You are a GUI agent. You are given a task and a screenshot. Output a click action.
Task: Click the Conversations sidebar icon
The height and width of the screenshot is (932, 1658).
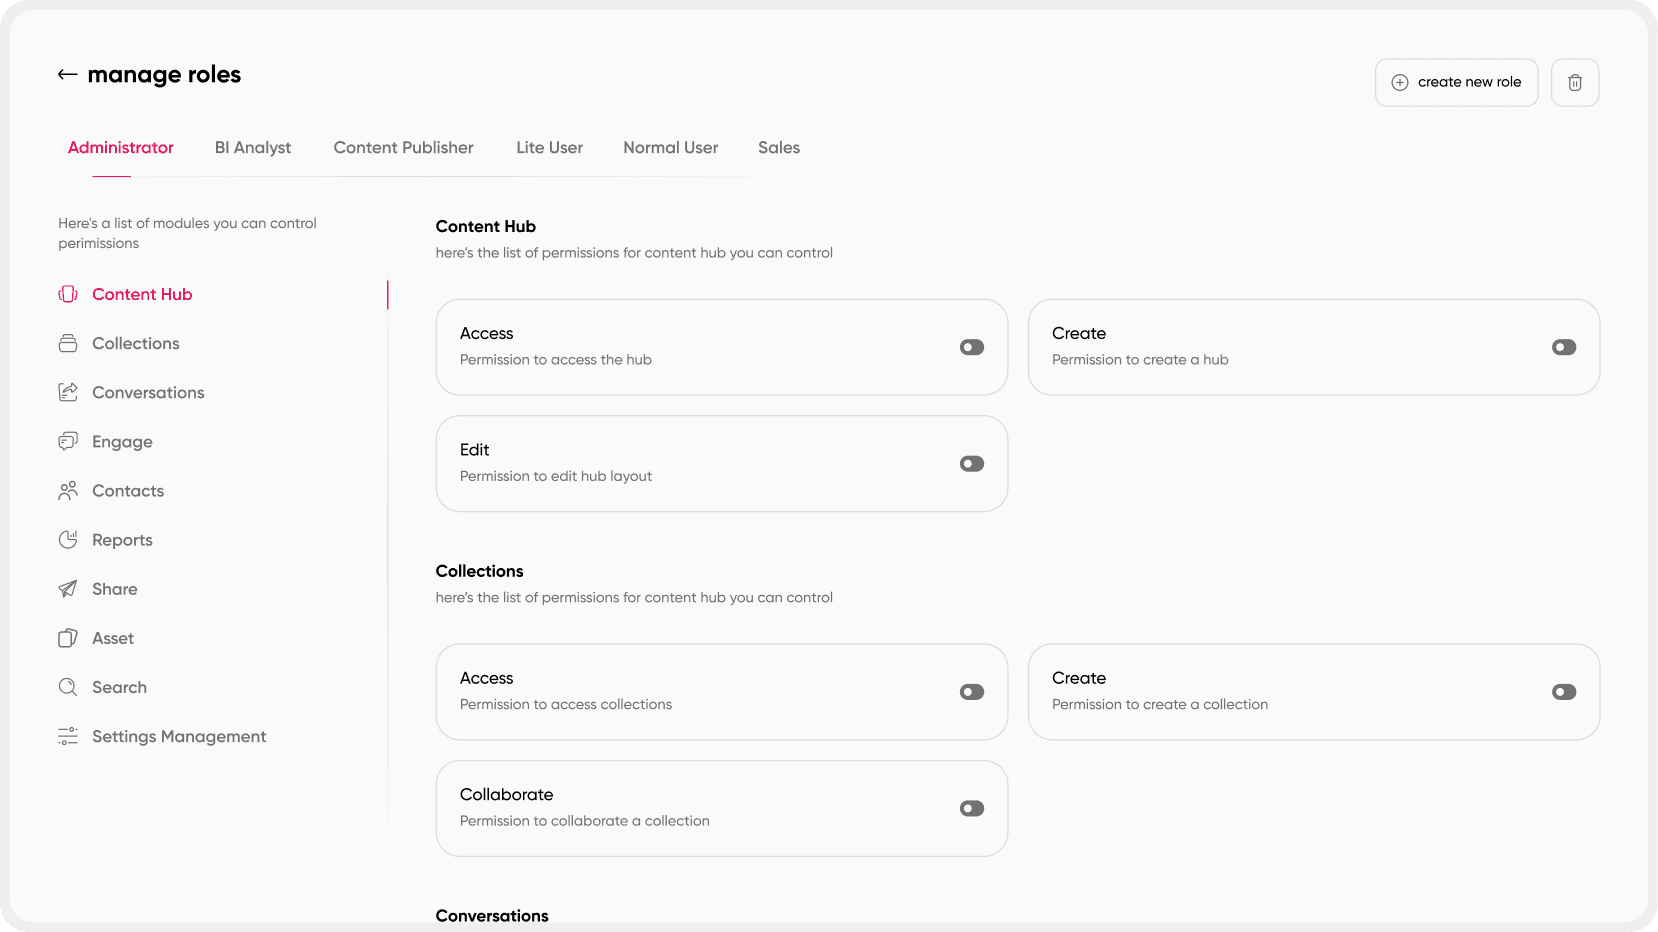(x=68, y=392)
